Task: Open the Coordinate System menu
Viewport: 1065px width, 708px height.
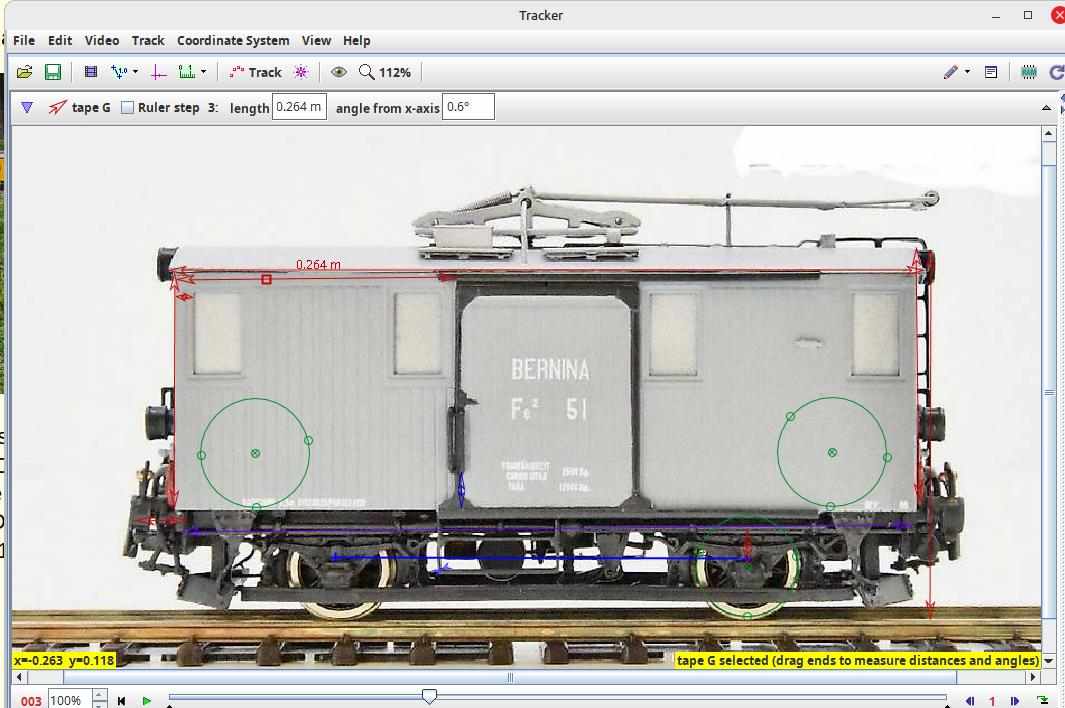Action: click(233, 40)
